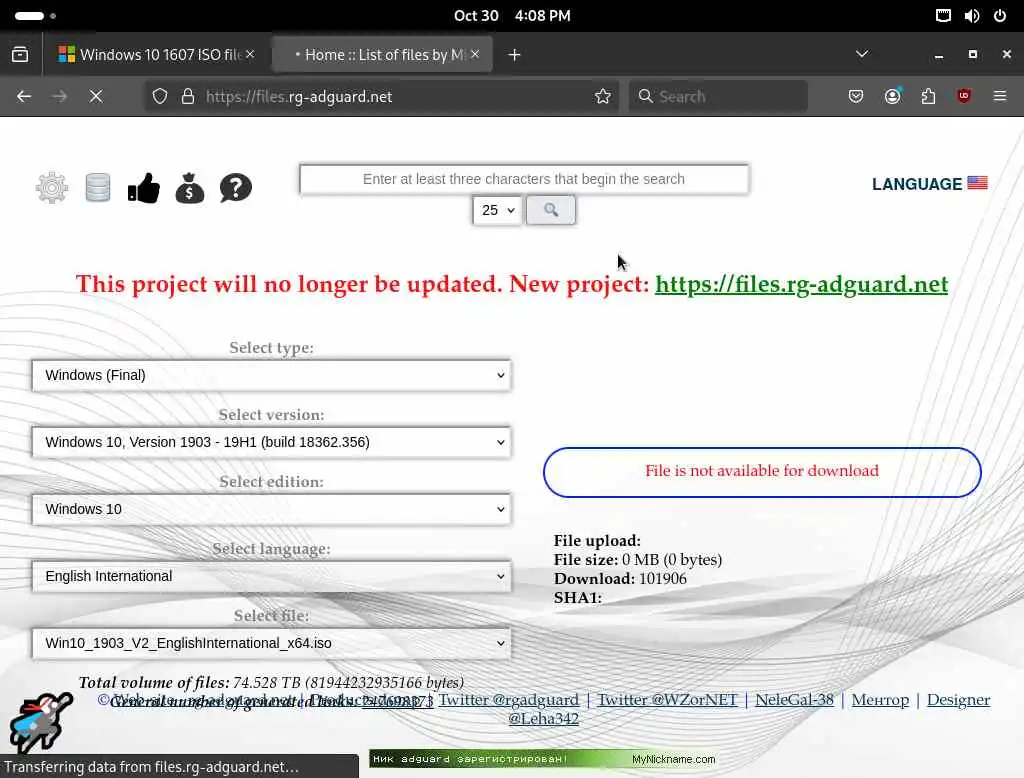Viewport: 1024px width, 778px height.
Task: Click the screen keyboard tray icon
Action: tap(943, 16)
